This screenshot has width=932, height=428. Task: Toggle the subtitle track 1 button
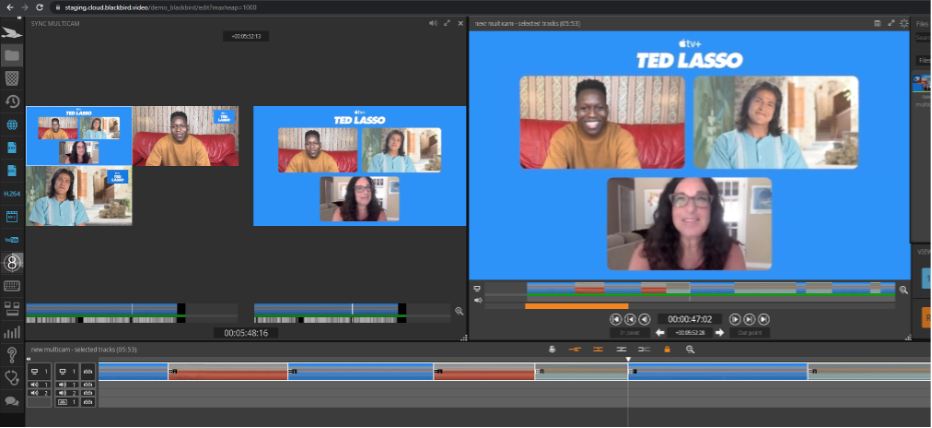point(67,402)
